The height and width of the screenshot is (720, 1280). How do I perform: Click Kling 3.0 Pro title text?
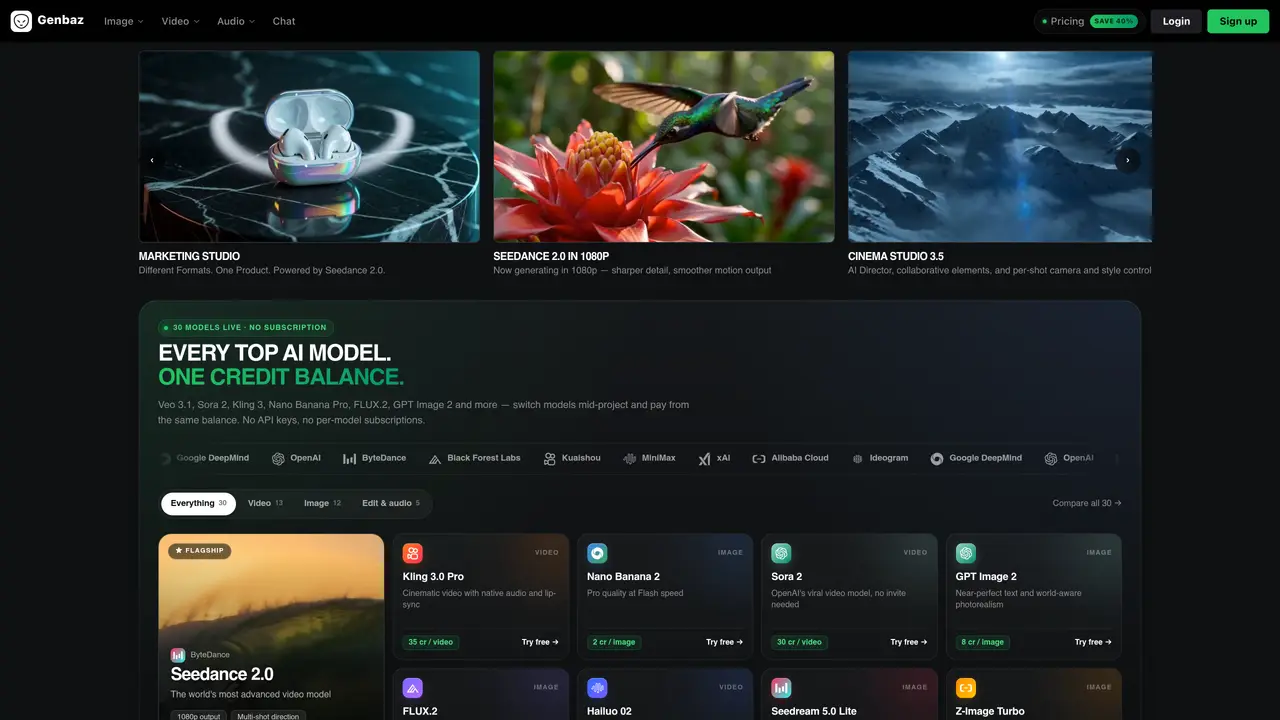point(433,577)
